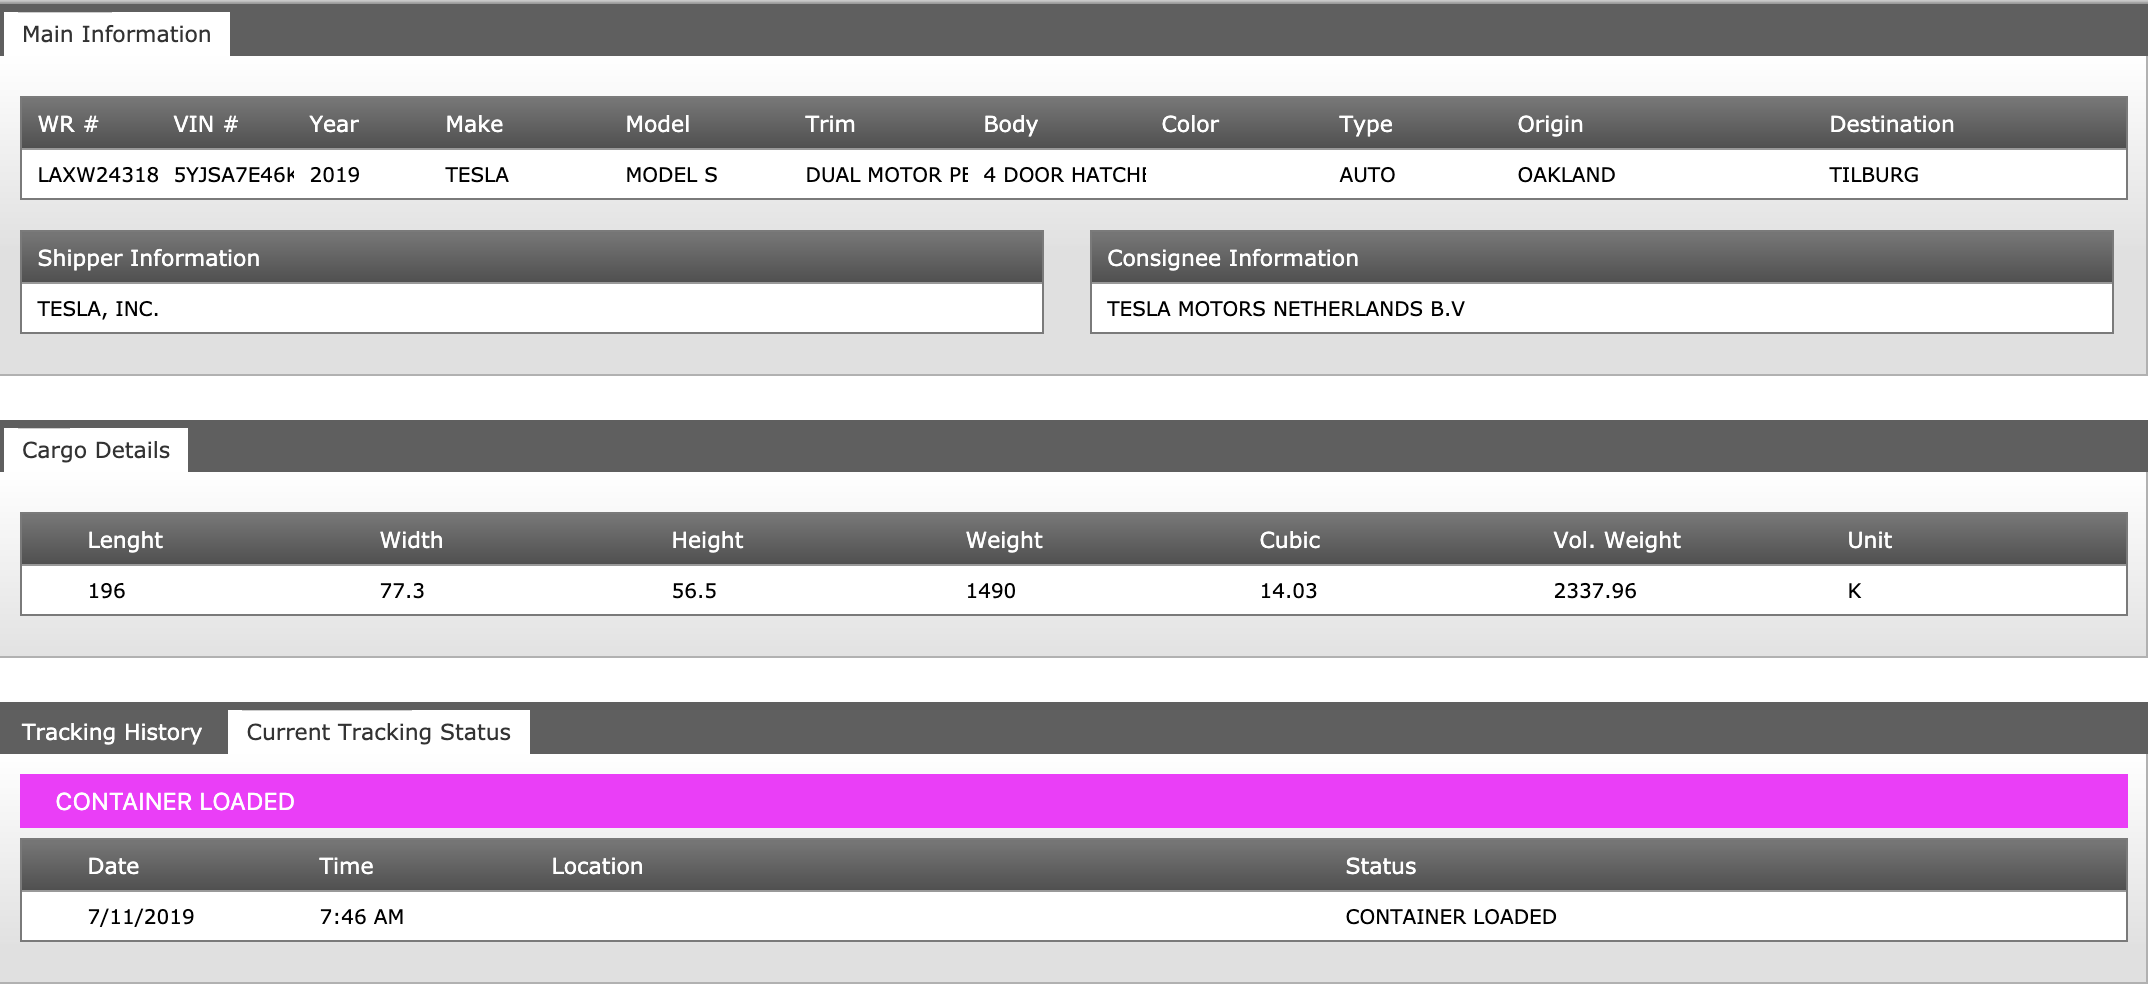Click the Cubic column header

[1290, 540]
